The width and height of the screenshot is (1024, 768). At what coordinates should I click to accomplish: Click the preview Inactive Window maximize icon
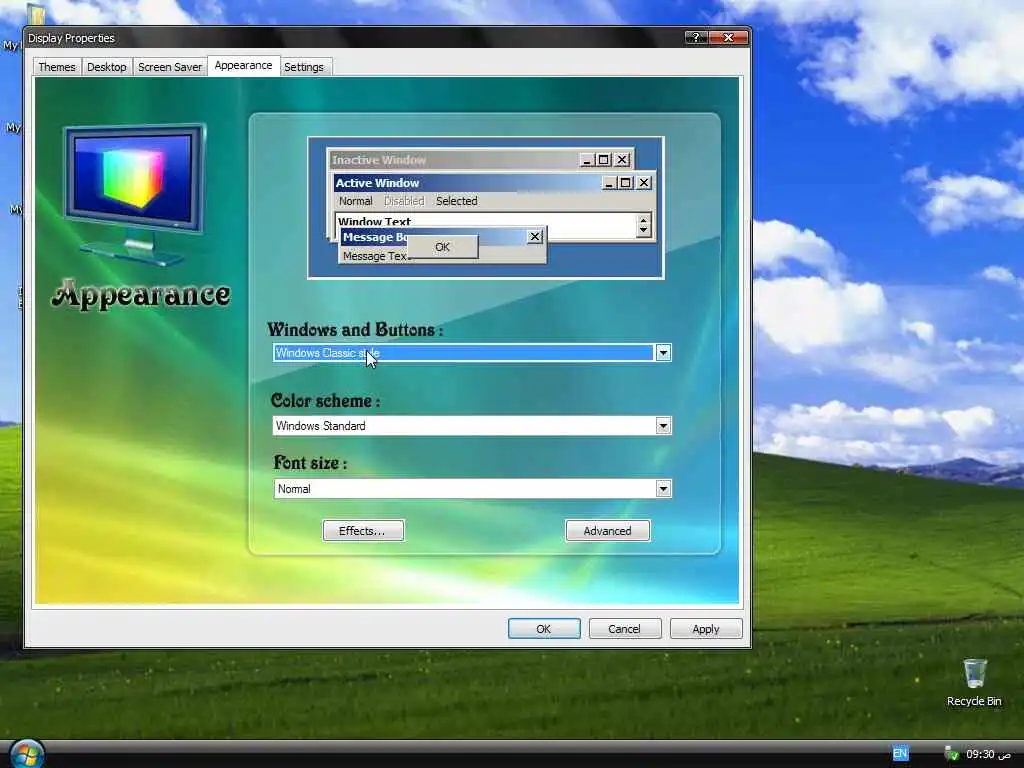(603, 159)
